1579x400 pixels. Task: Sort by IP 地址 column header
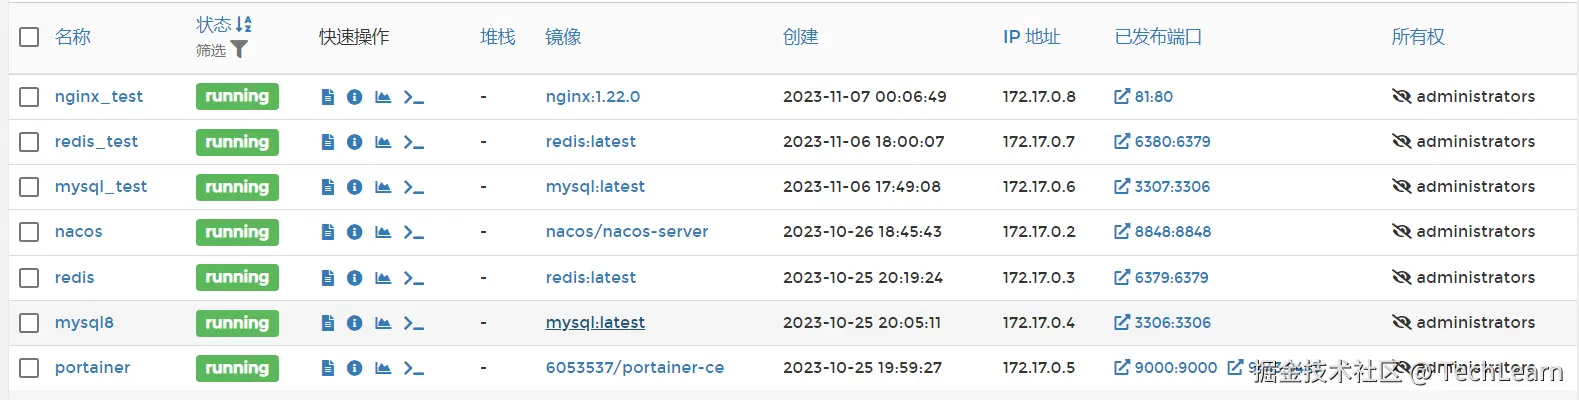(1031, 37)
